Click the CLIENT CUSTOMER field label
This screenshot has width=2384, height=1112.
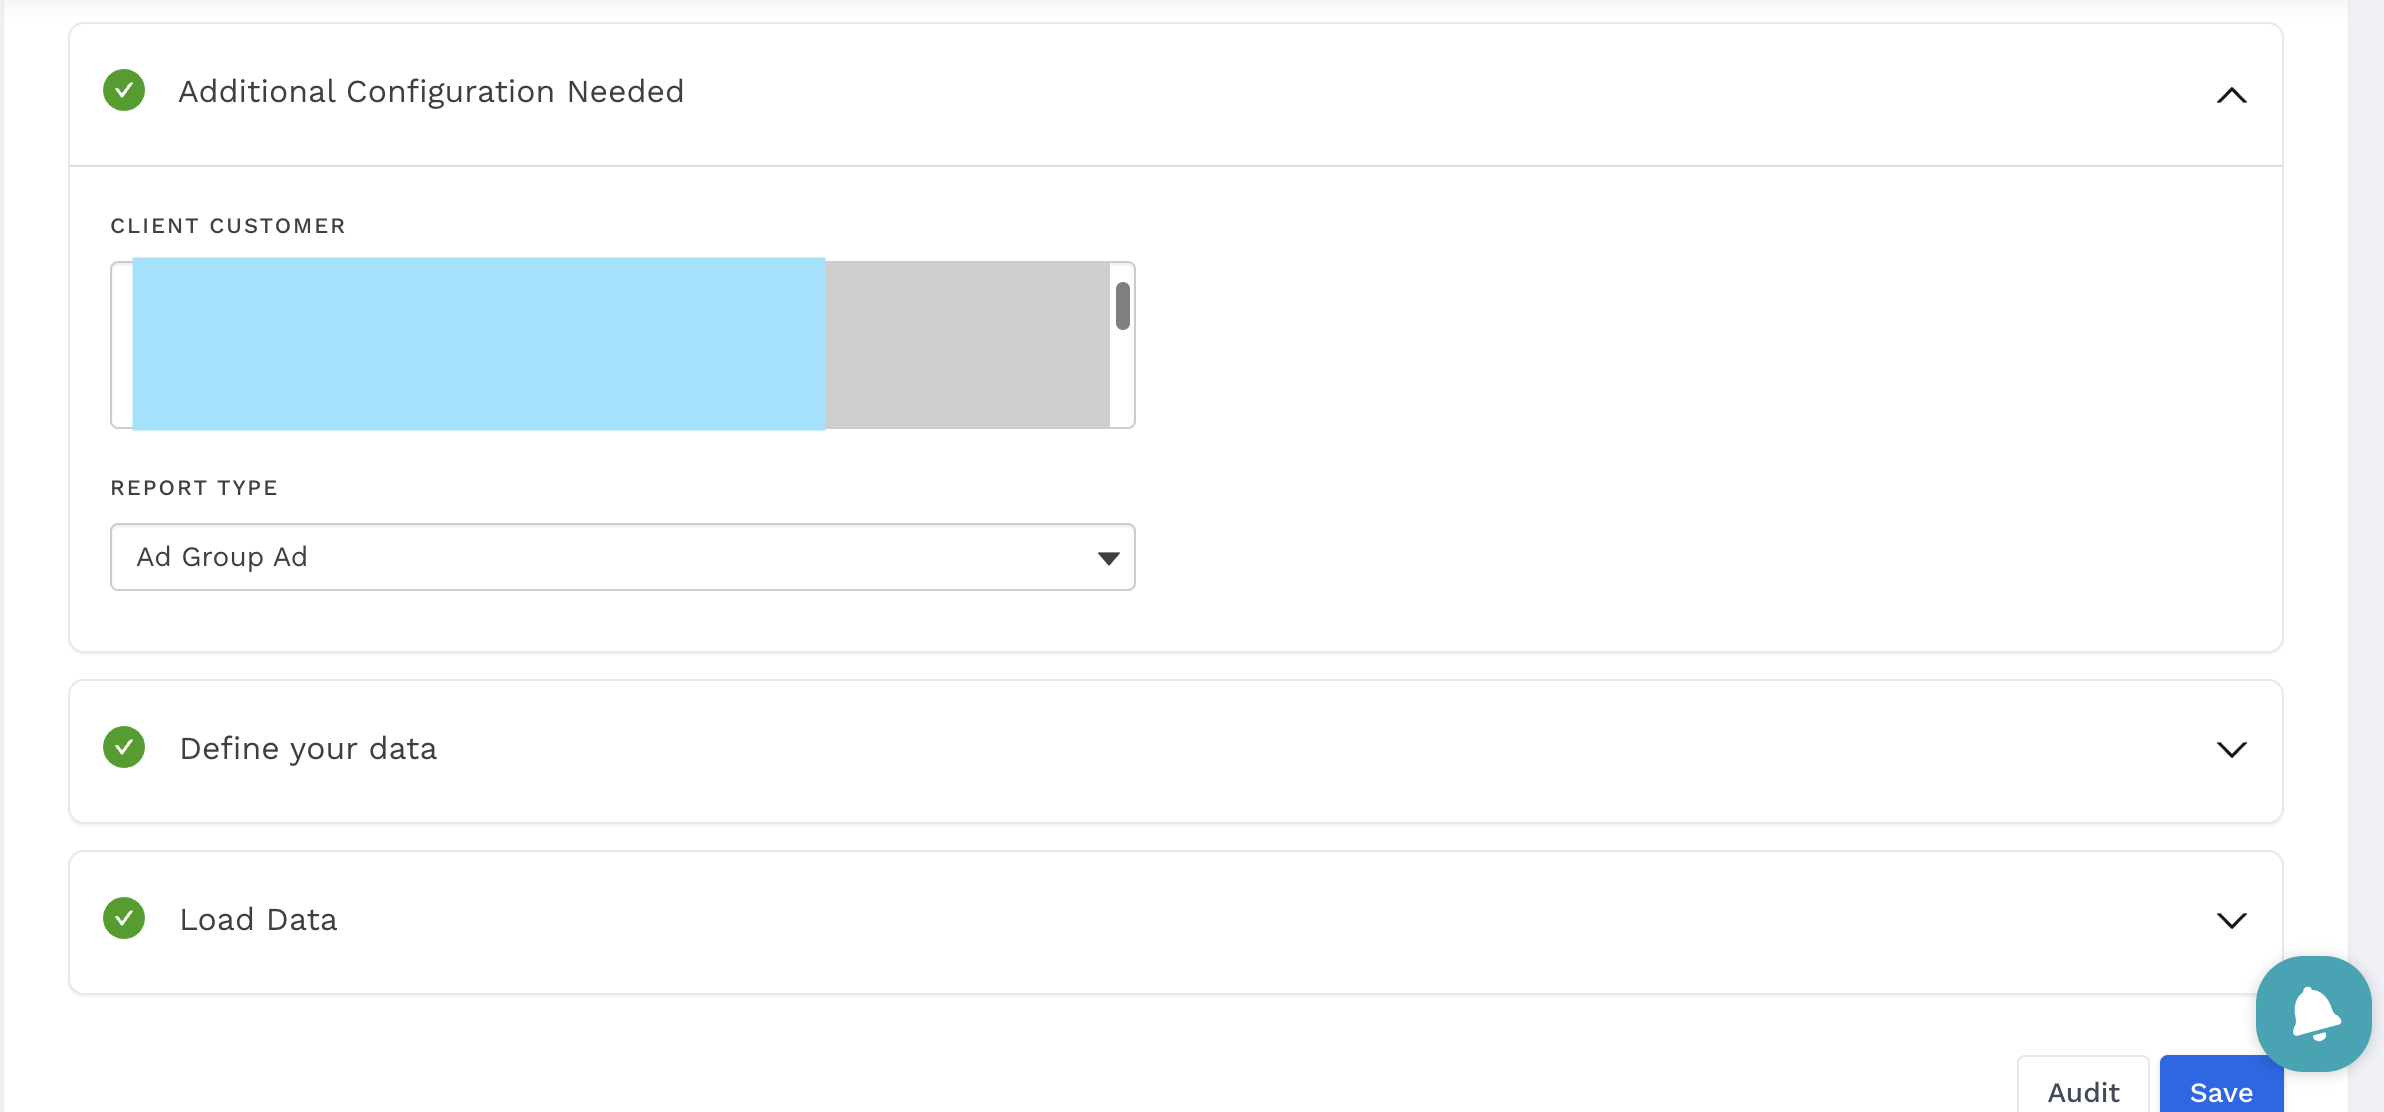(228, 226)
